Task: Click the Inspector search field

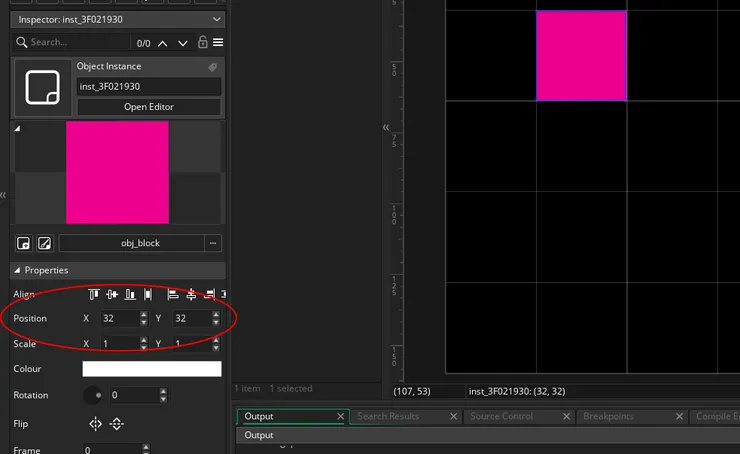Action: tap(71, 42)
